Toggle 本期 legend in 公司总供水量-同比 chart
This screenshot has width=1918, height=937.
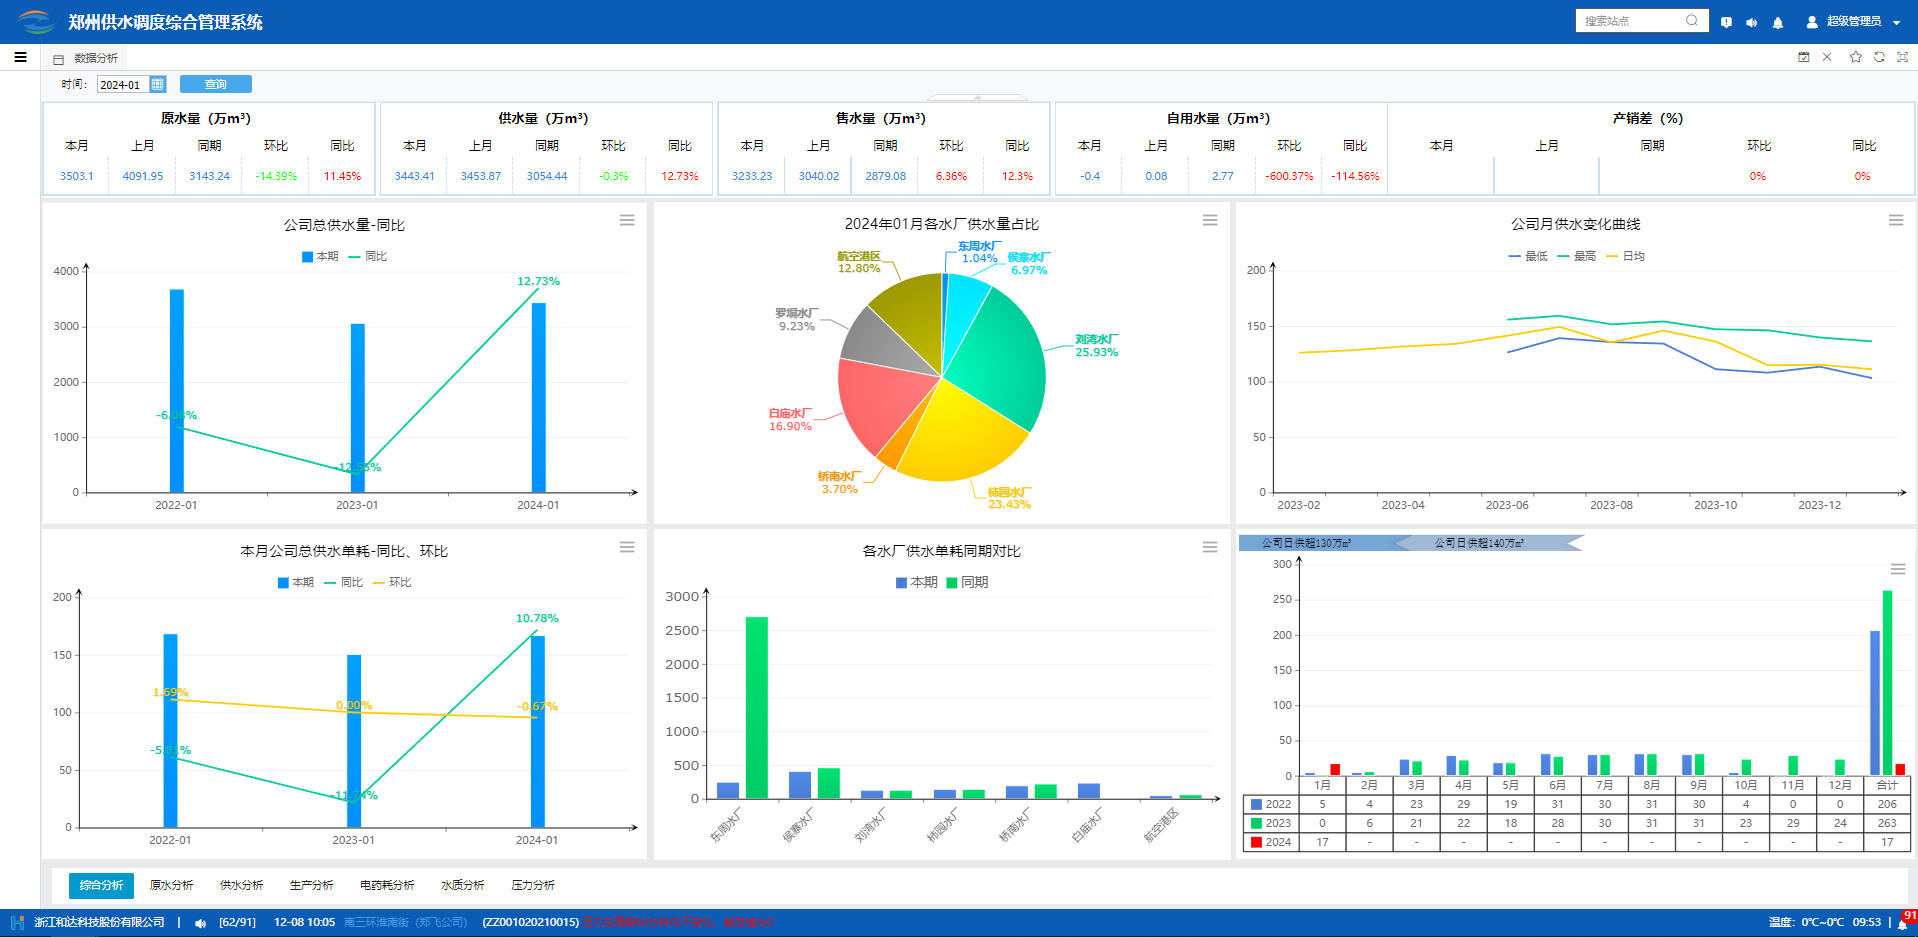321,257
